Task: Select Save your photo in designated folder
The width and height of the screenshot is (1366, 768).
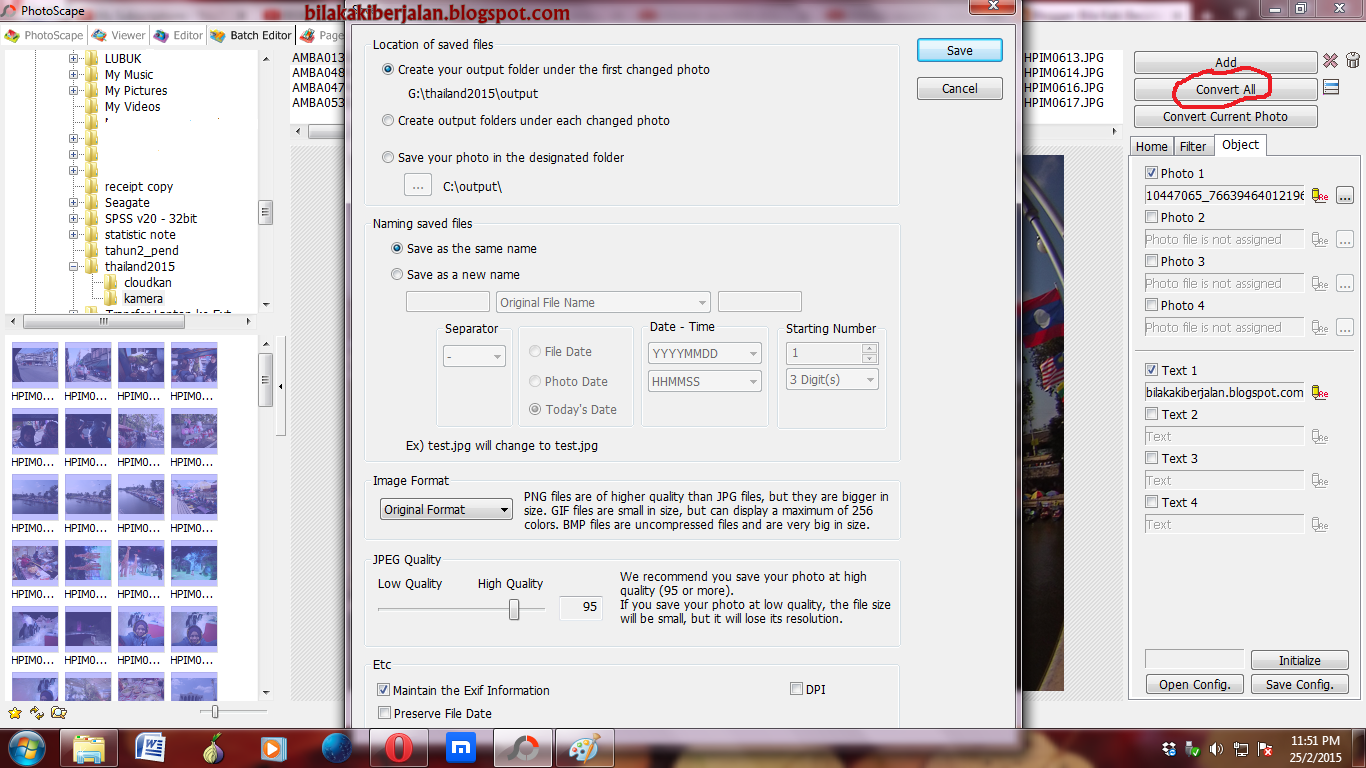Action: point(389,158)
